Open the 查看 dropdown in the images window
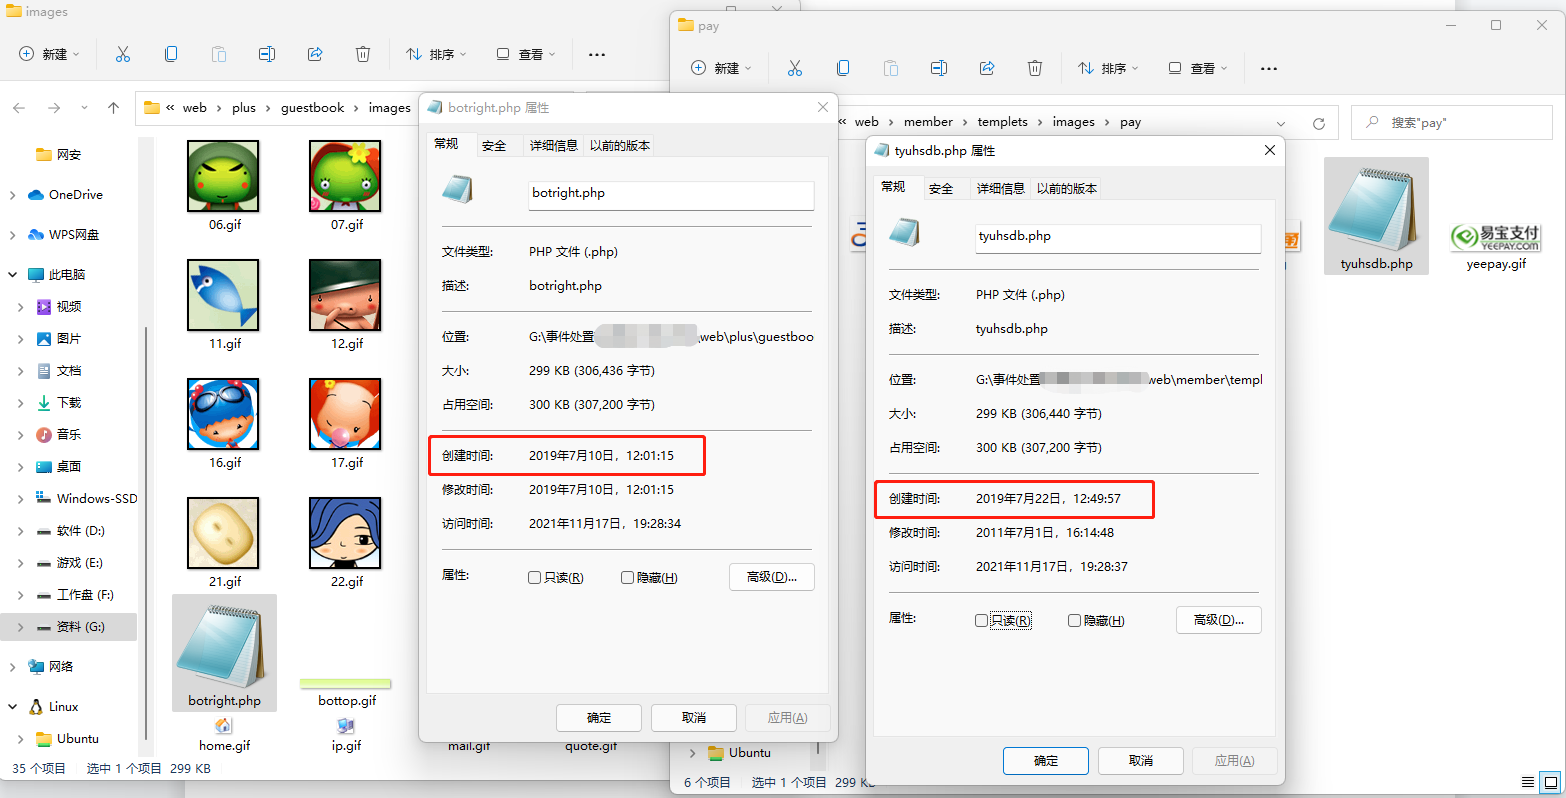Viewport: 1566px width, 798px height. [524, 54]
